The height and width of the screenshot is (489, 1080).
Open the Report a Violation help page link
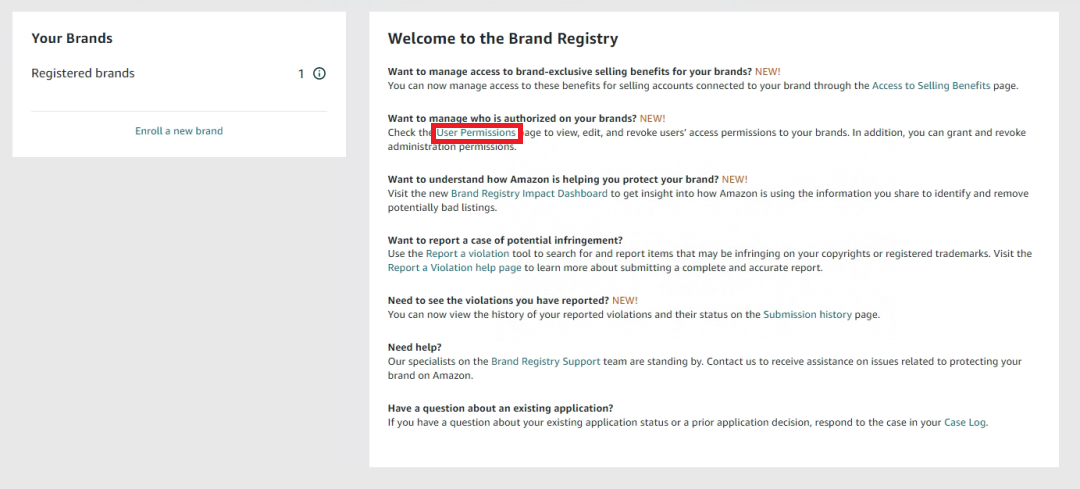pyautogui.click(x=455, y=268)
